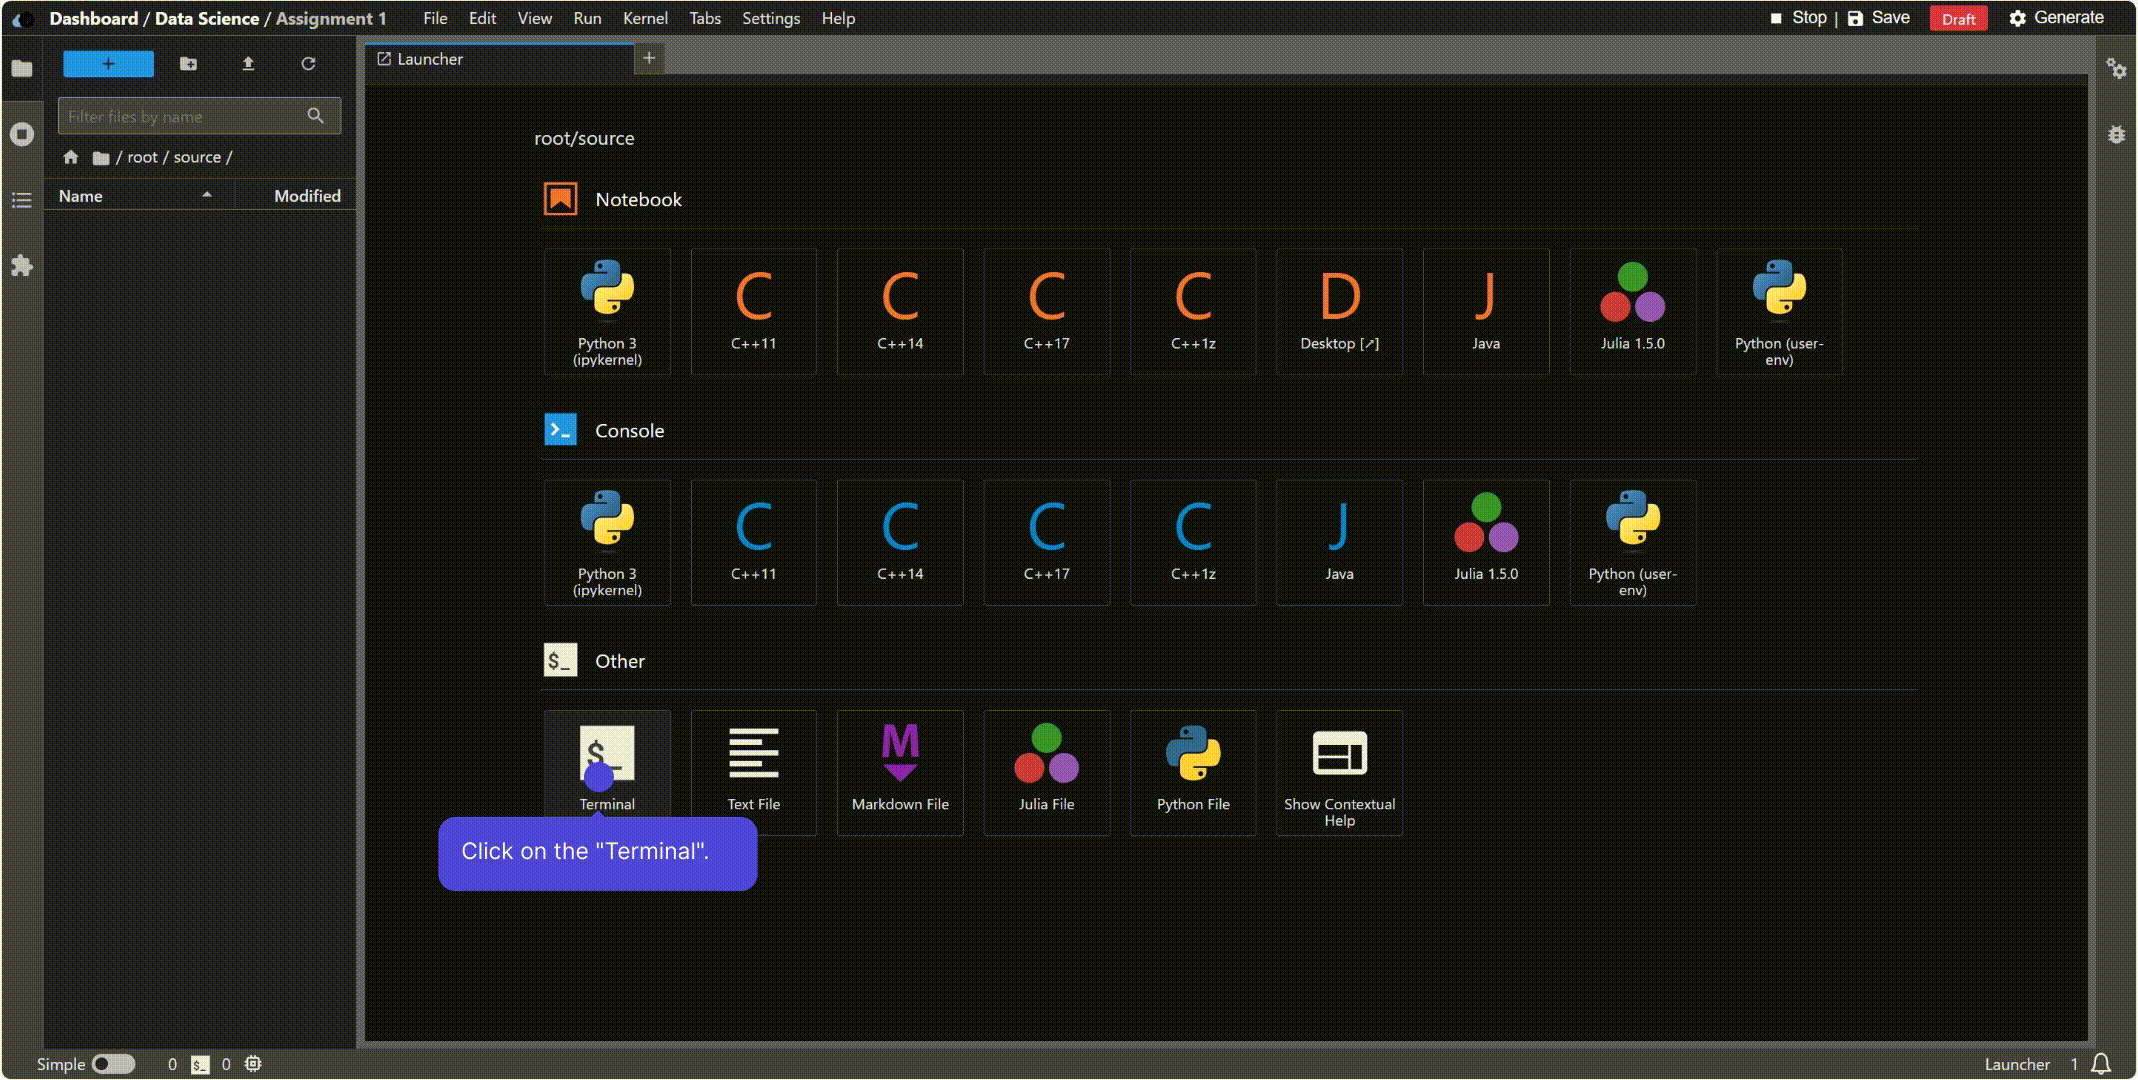Focus the Filter files by name field
The width and height of the screenshot is (2138, 1080).
pos(199,116)
